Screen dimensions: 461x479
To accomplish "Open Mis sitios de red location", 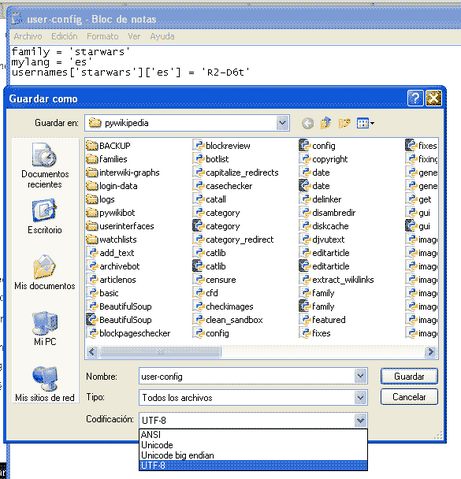I will pyautogui.click(x=45, y=384).
